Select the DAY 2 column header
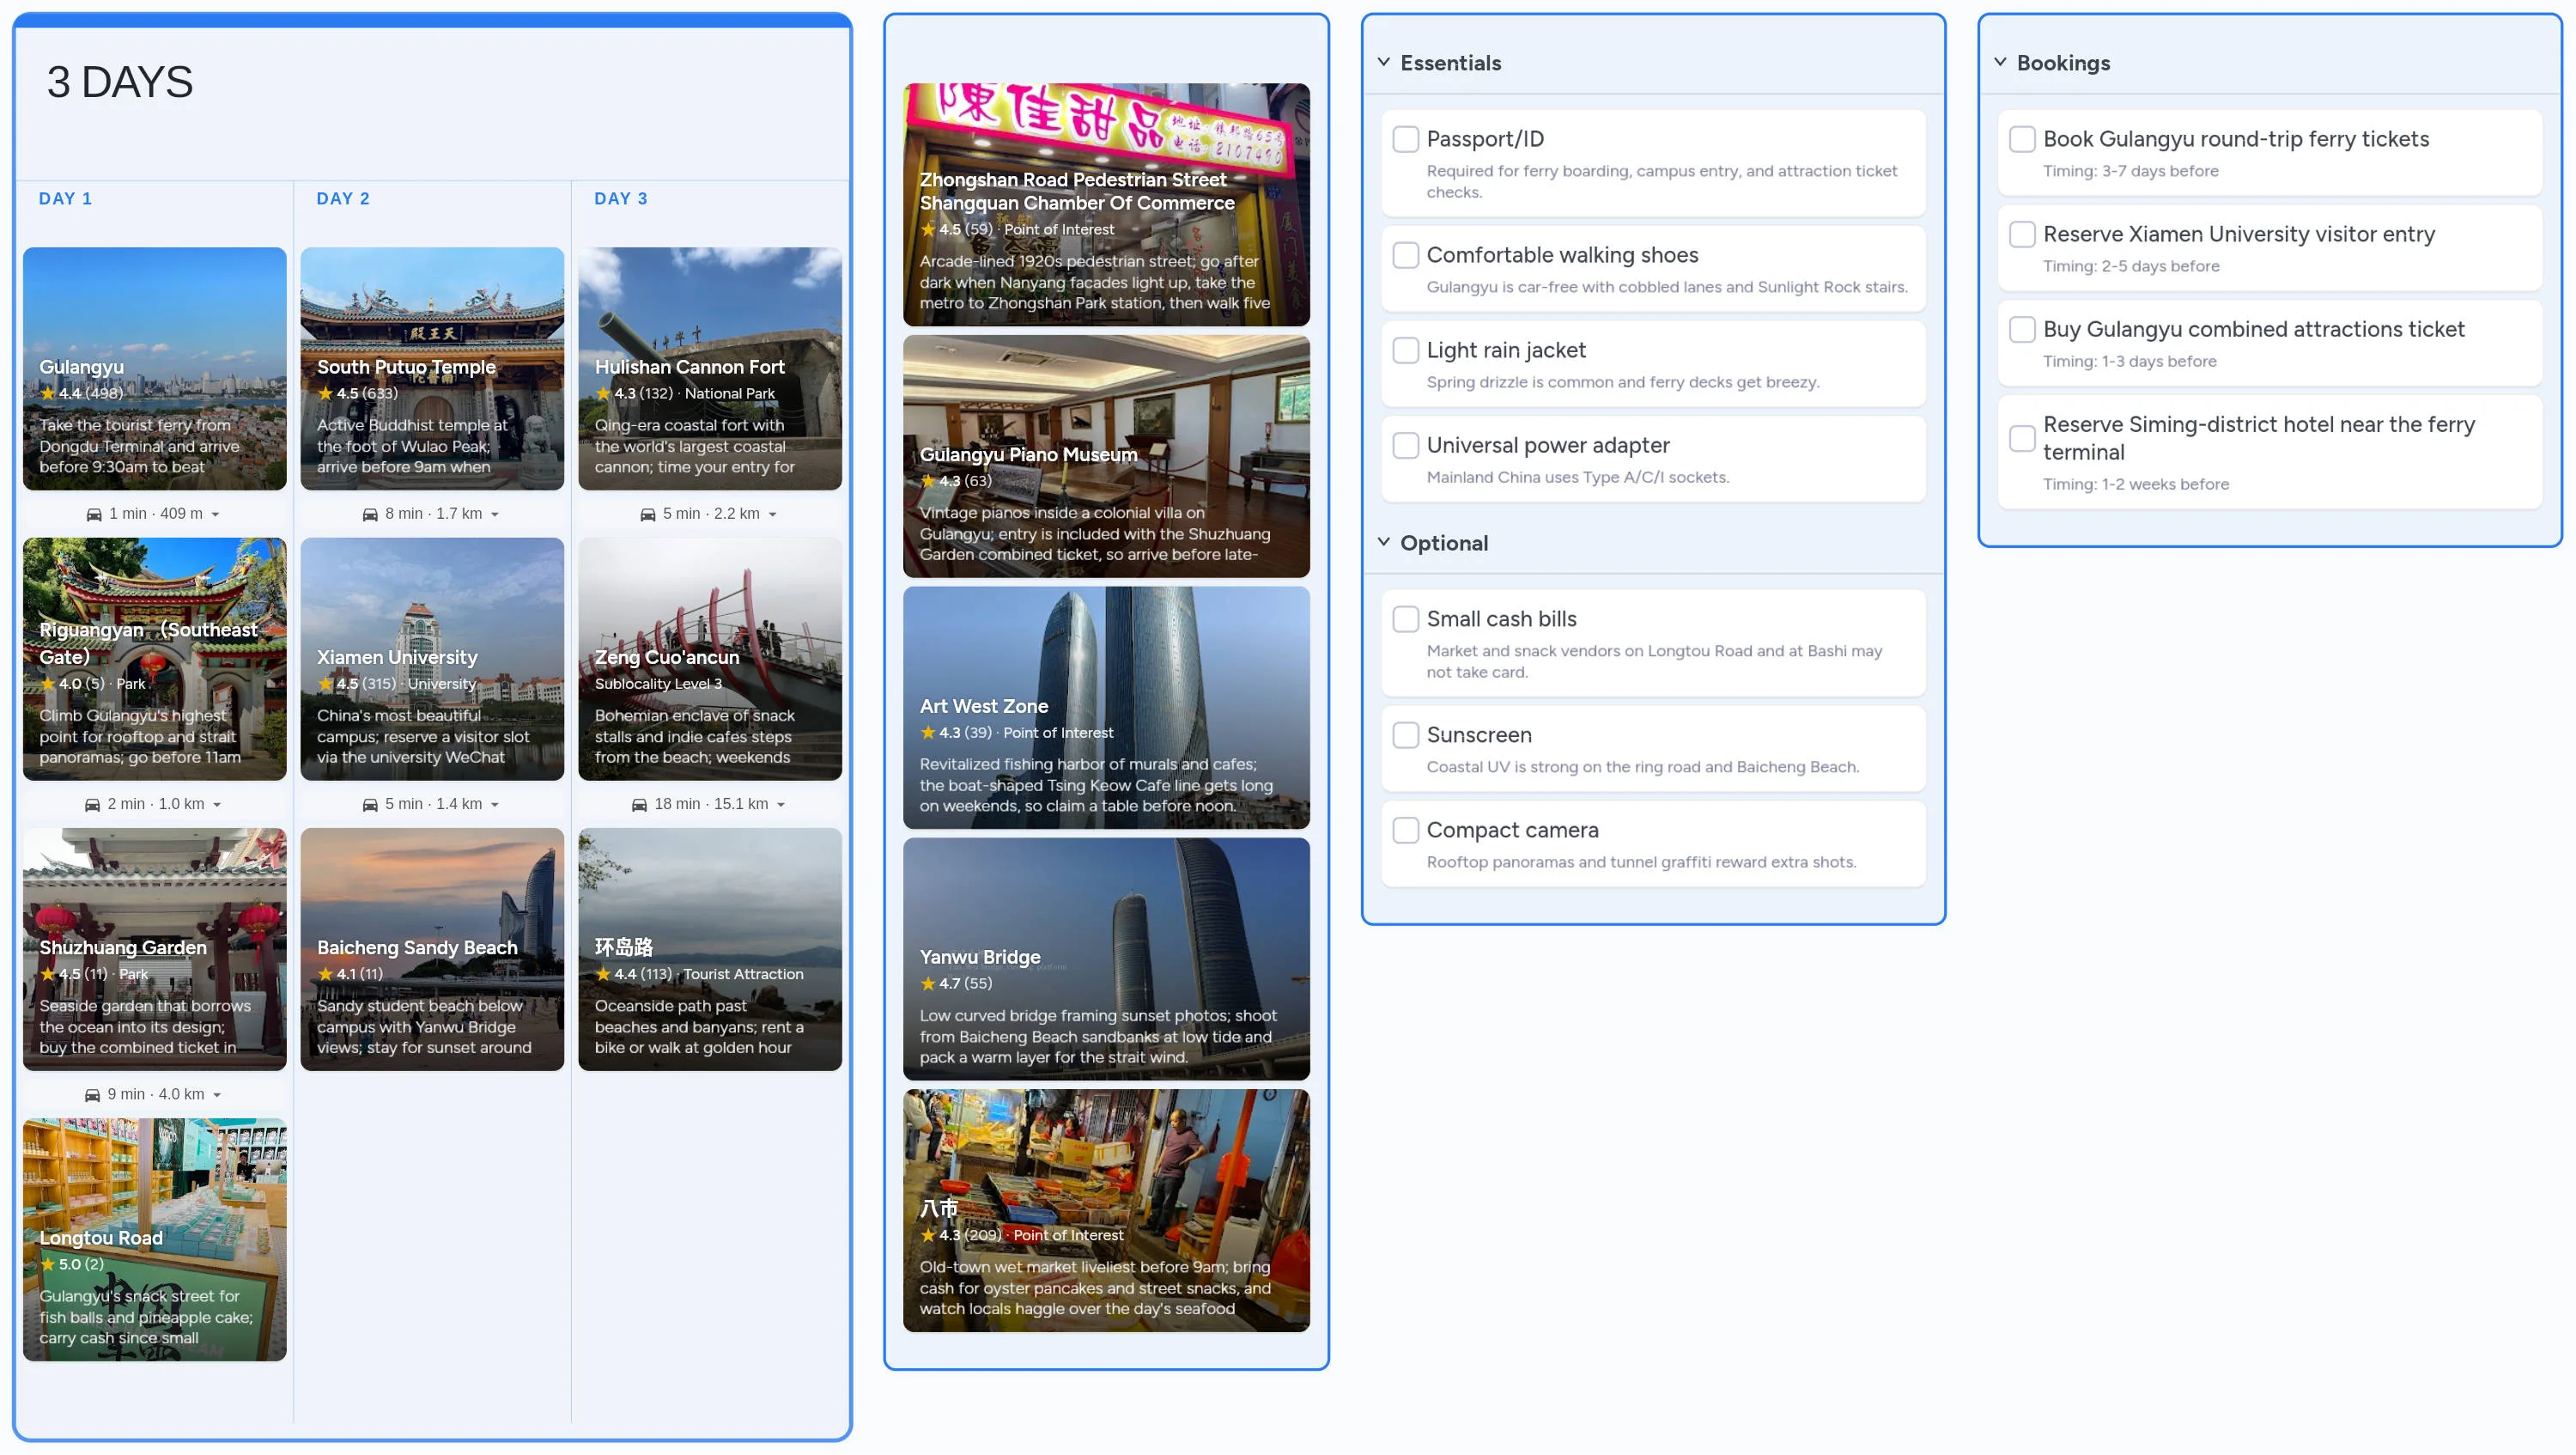Screen dimensions: 2576x1455 (x=343, y=198)
